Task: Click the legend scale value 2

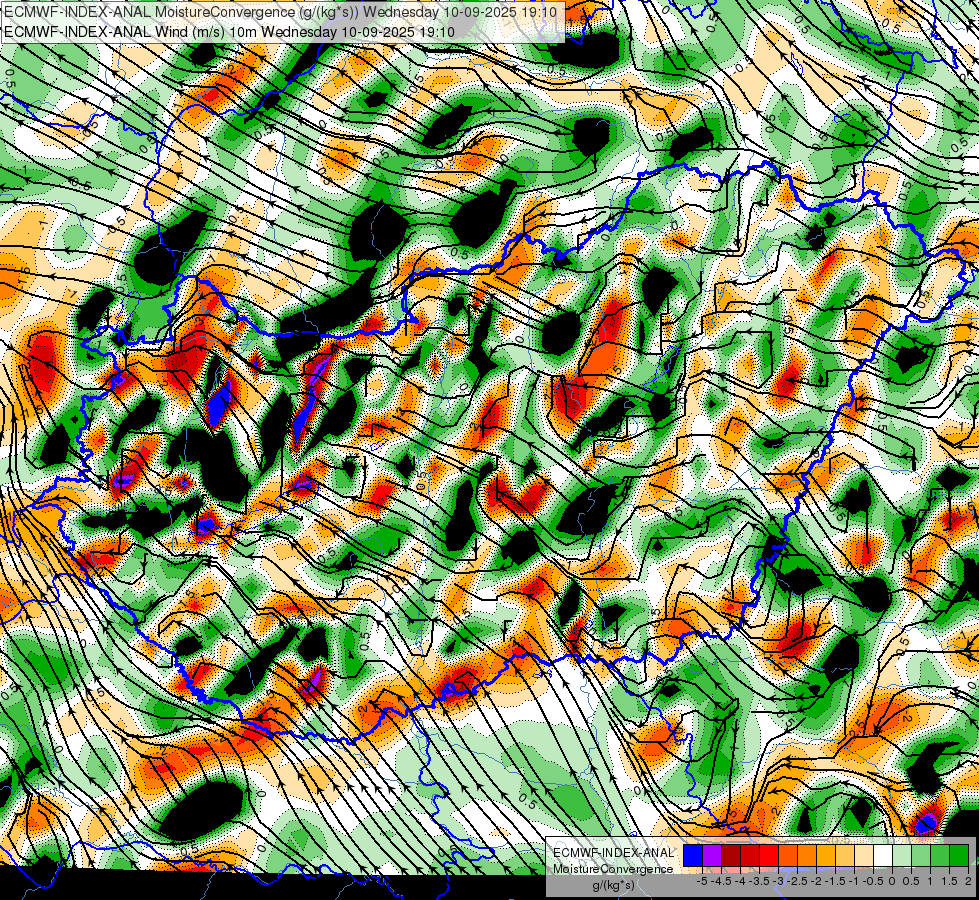Action: [968, 881]
